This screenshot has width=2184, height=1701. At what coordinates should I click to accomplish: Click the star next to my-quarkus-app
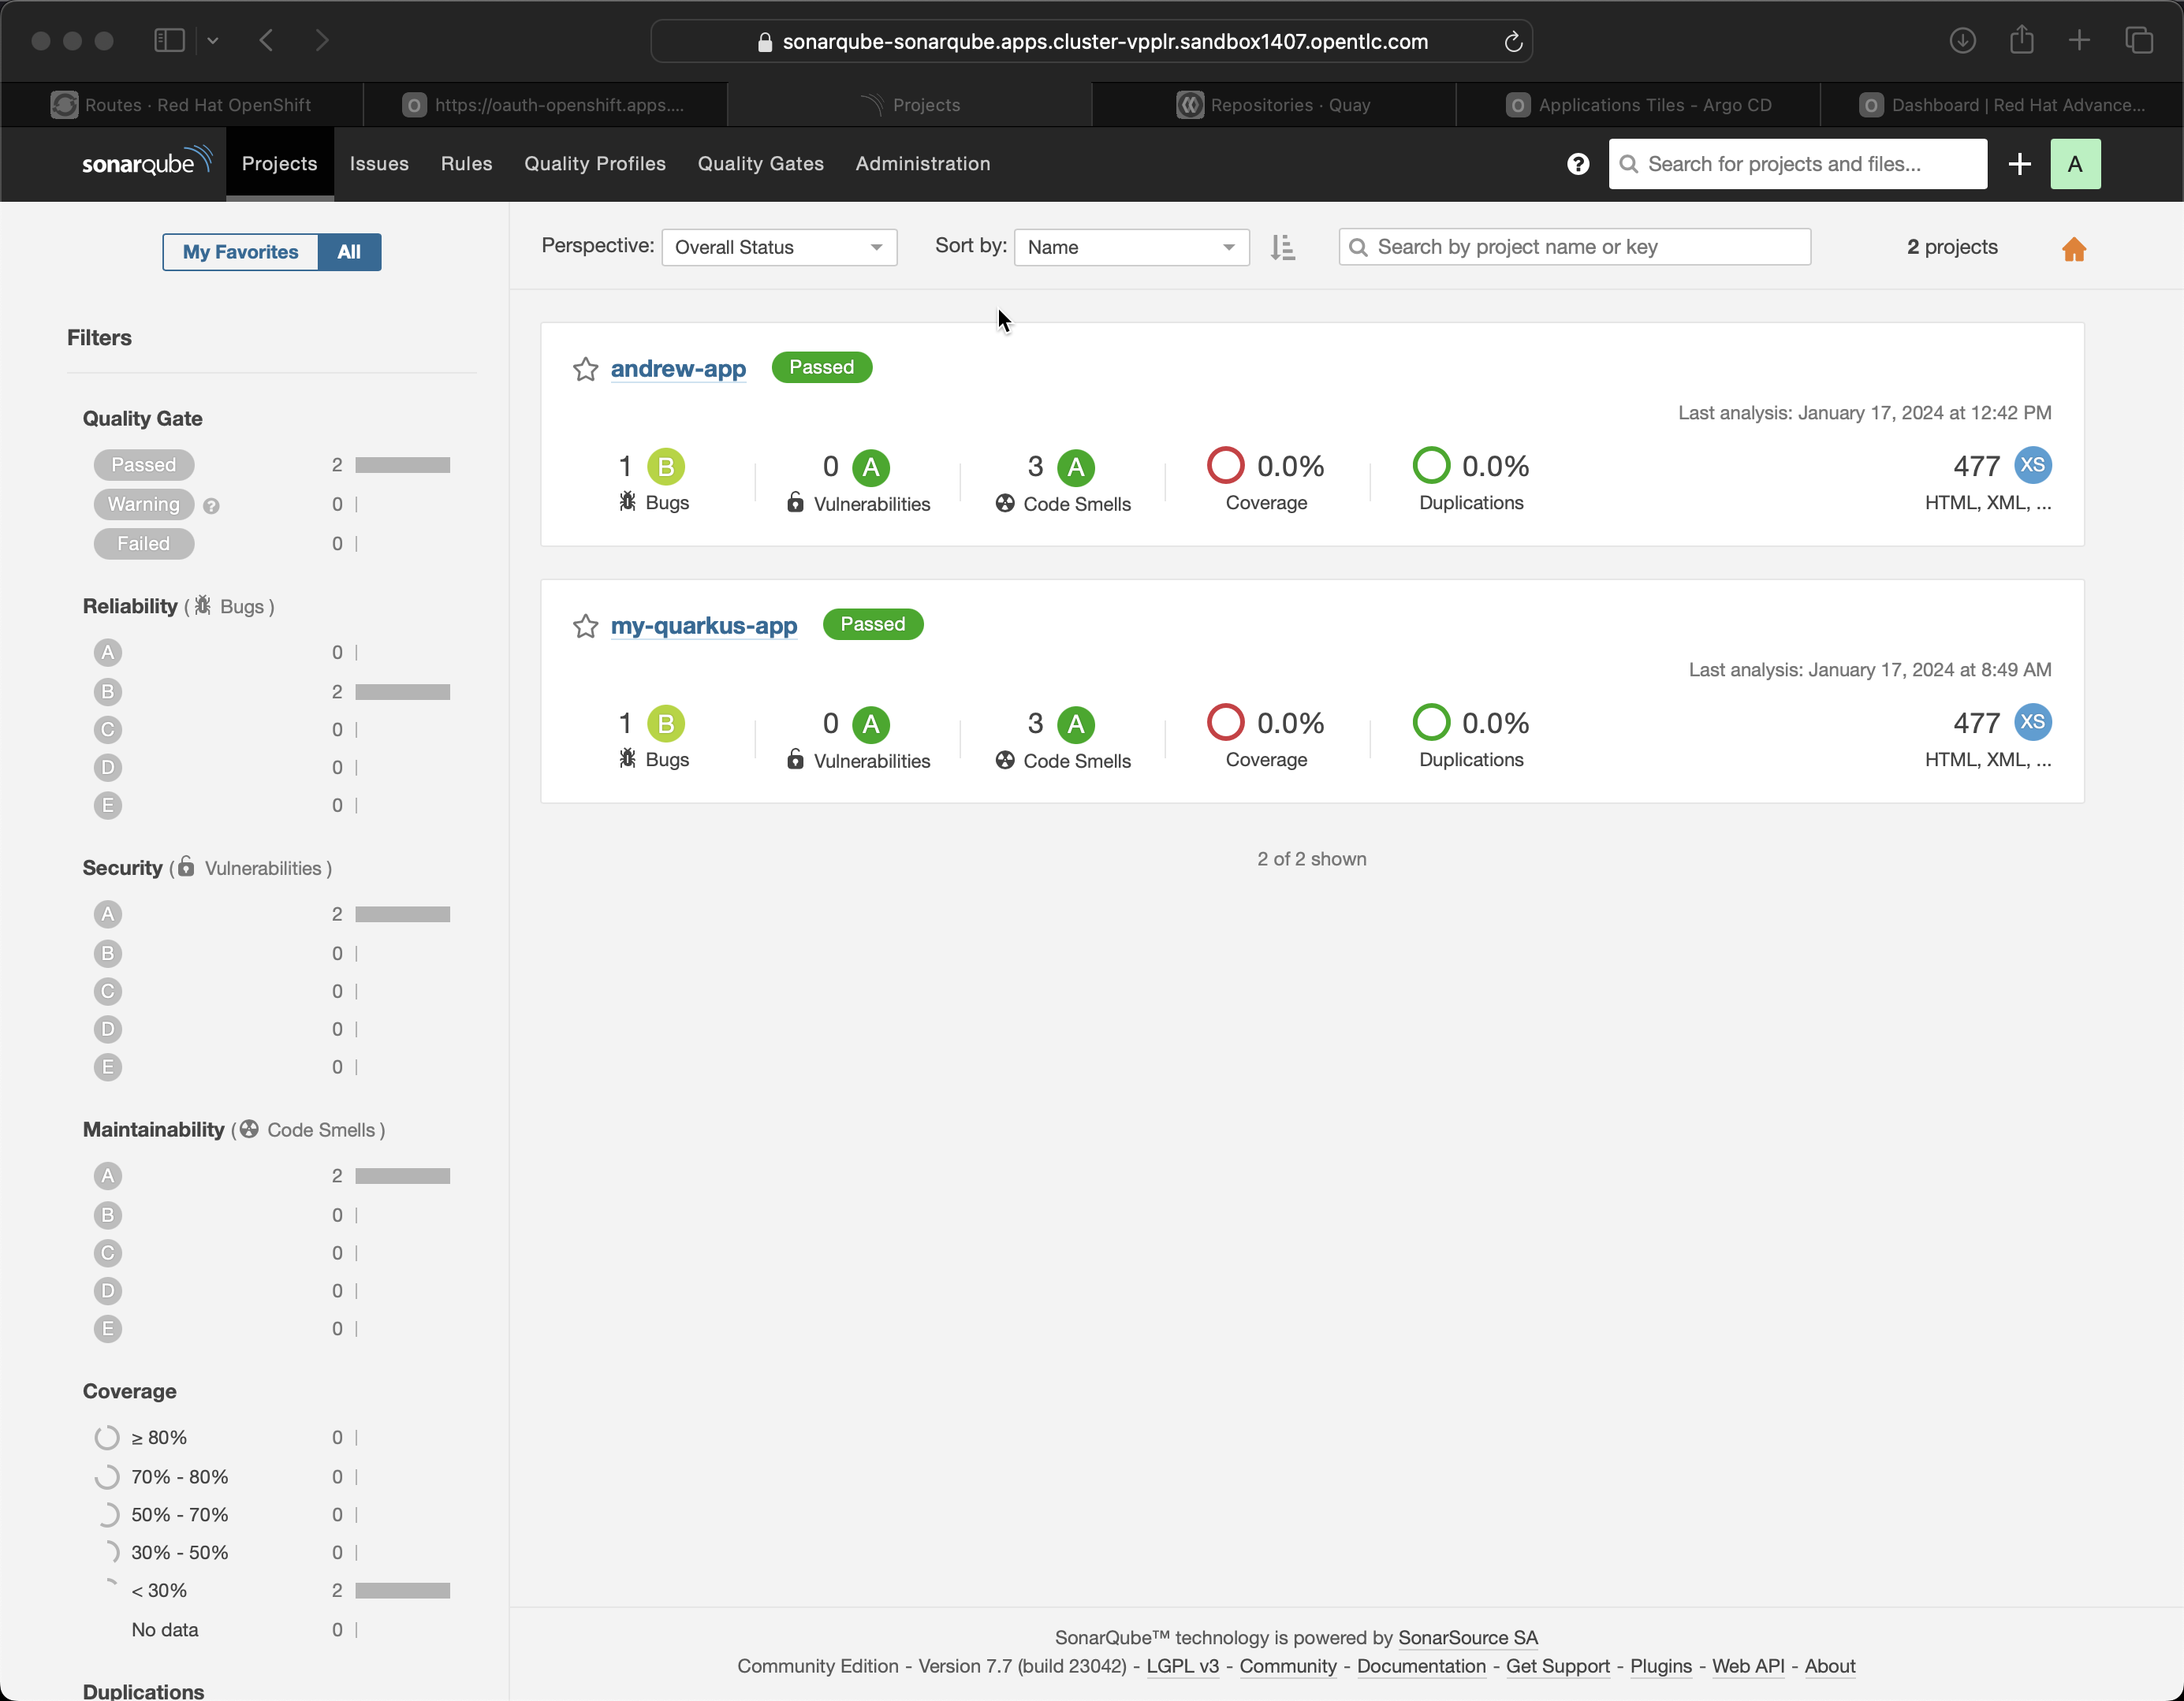pyautogui.click(x=585, y=626)
